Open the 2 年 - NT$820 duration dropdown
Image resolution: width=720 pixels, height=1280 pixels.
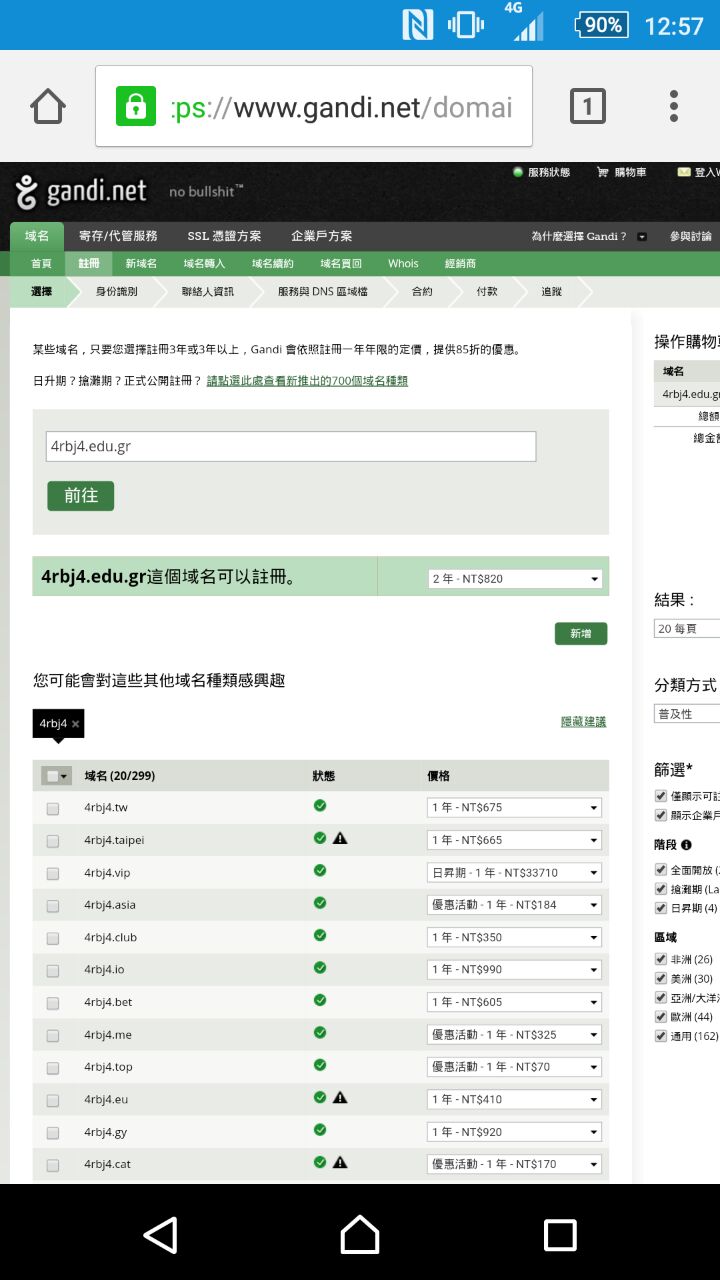(515, 579)
